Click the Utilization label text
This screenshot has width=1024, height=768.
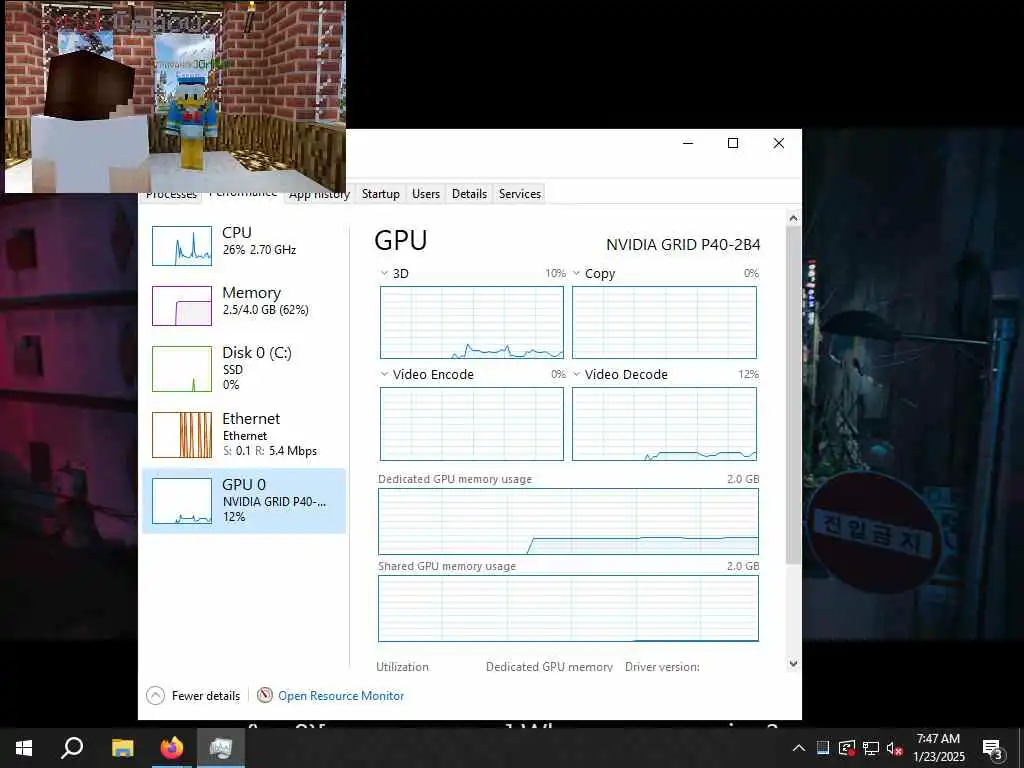402,667
